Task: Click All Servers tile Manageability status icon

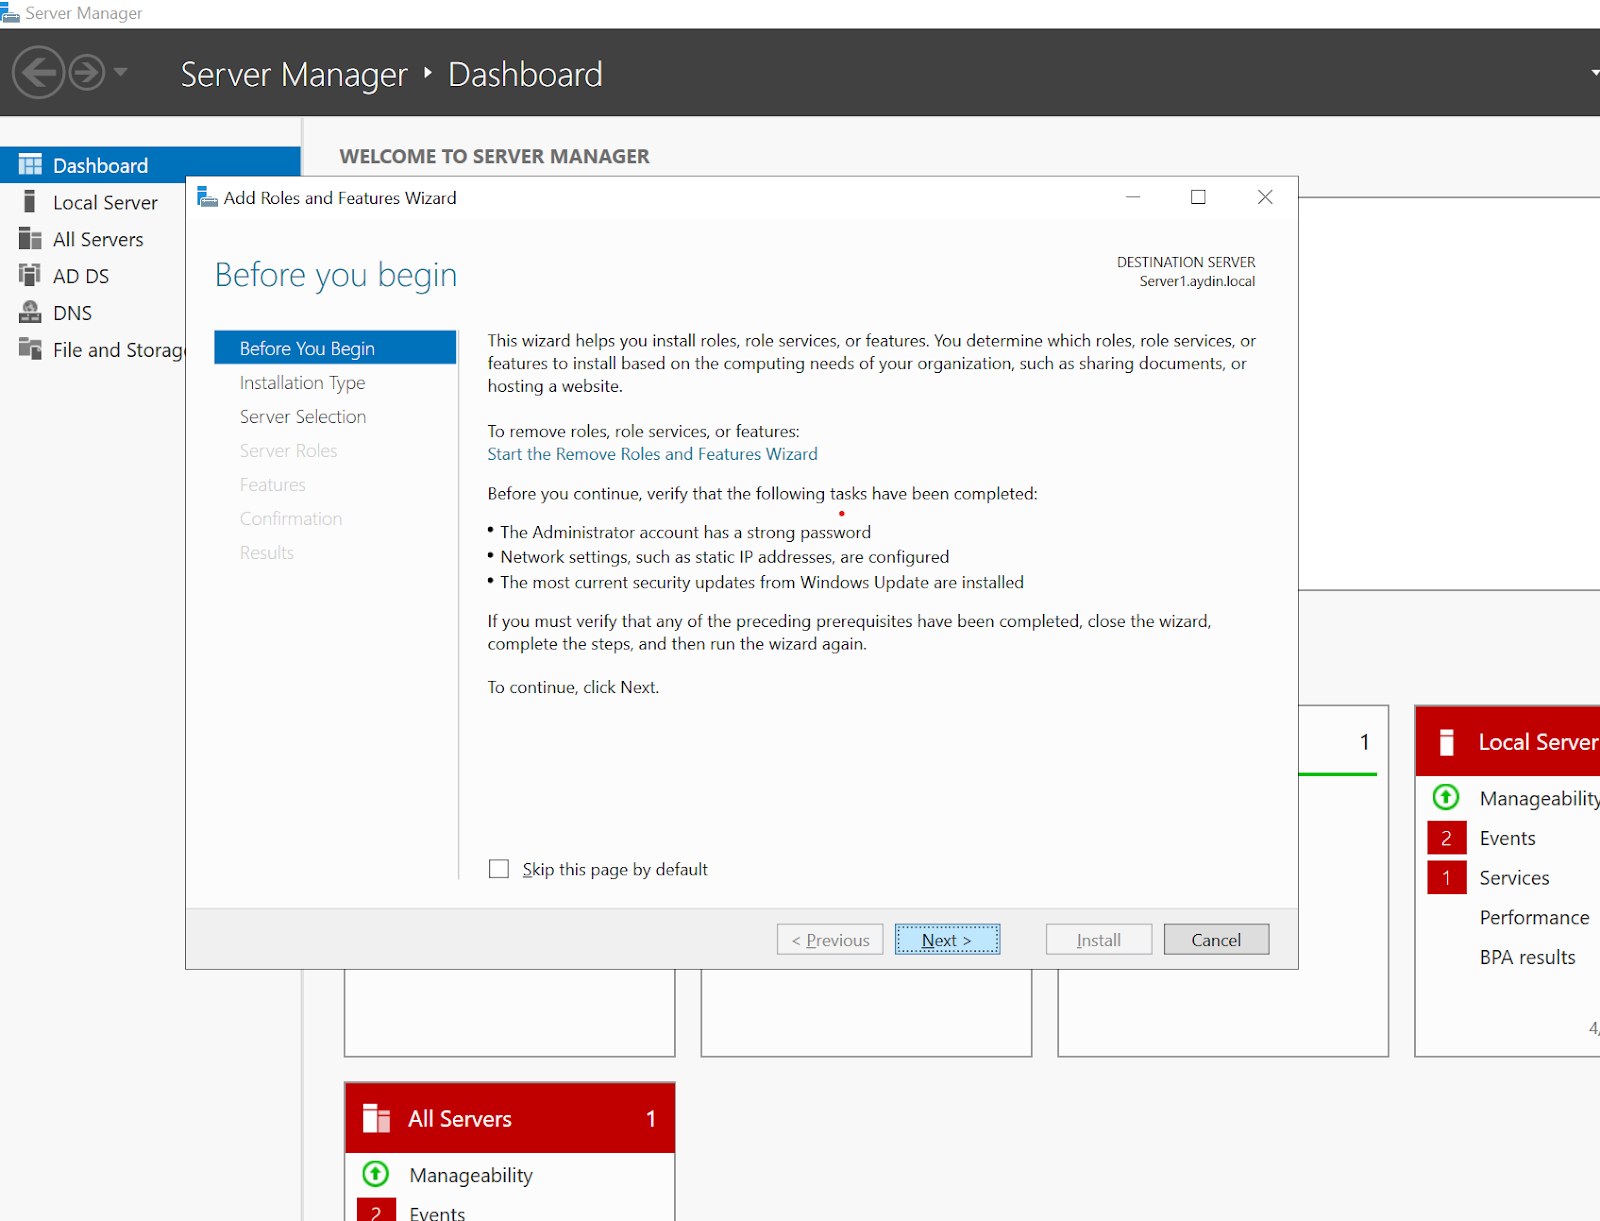Action: pos(375,1173)
